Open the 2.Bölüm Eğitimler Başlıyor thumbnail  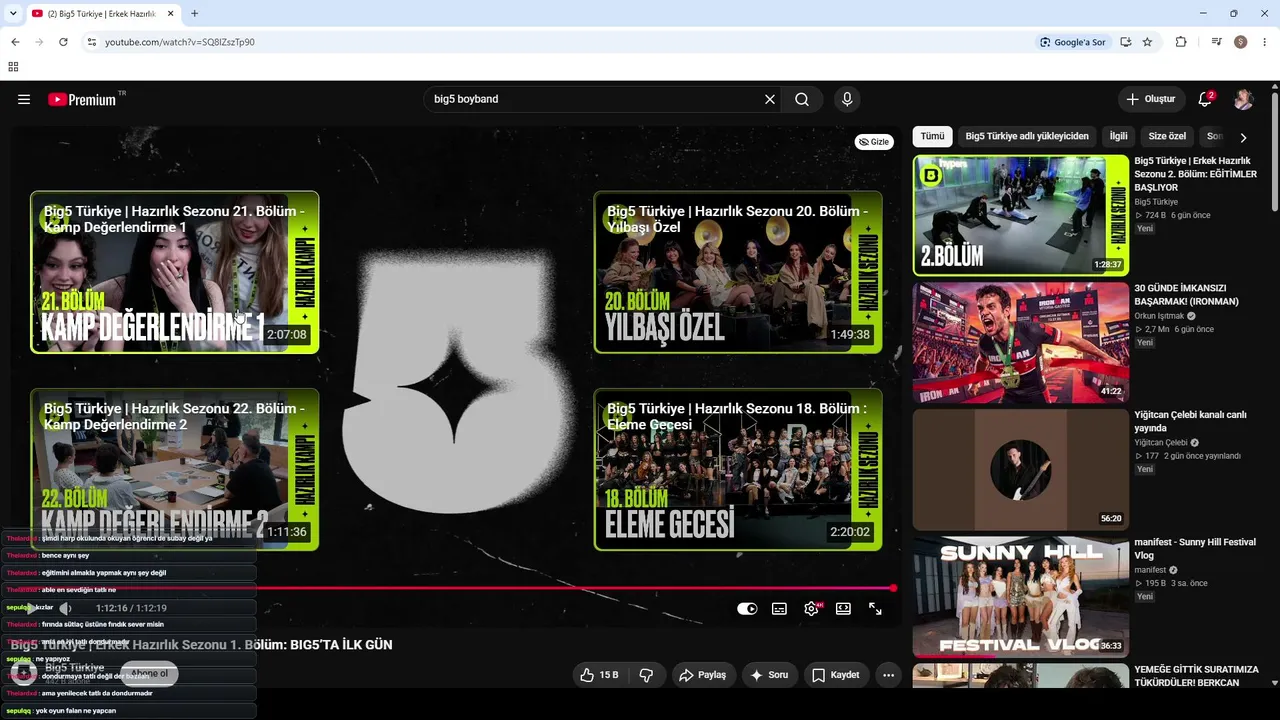pos(1021,215)
